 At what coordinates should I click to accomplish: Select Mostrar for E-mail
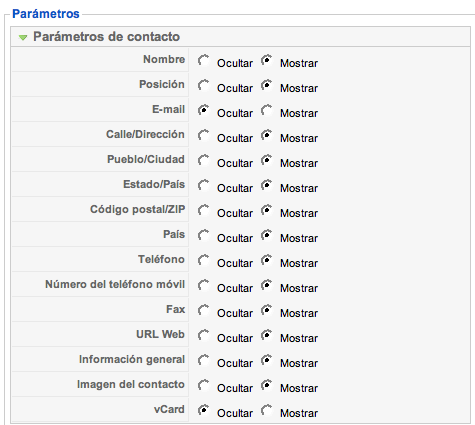266,110
